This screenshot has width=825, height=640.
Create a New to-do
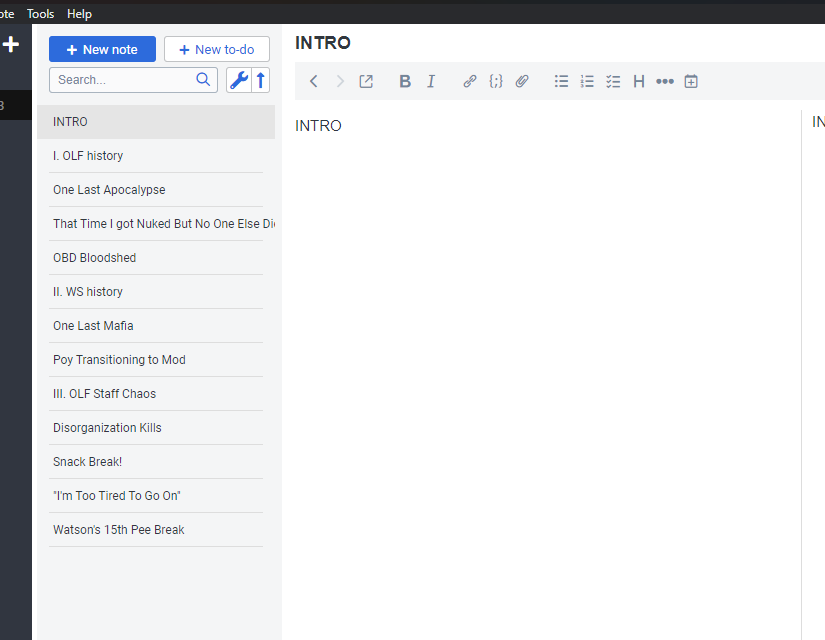click(217, 49)
